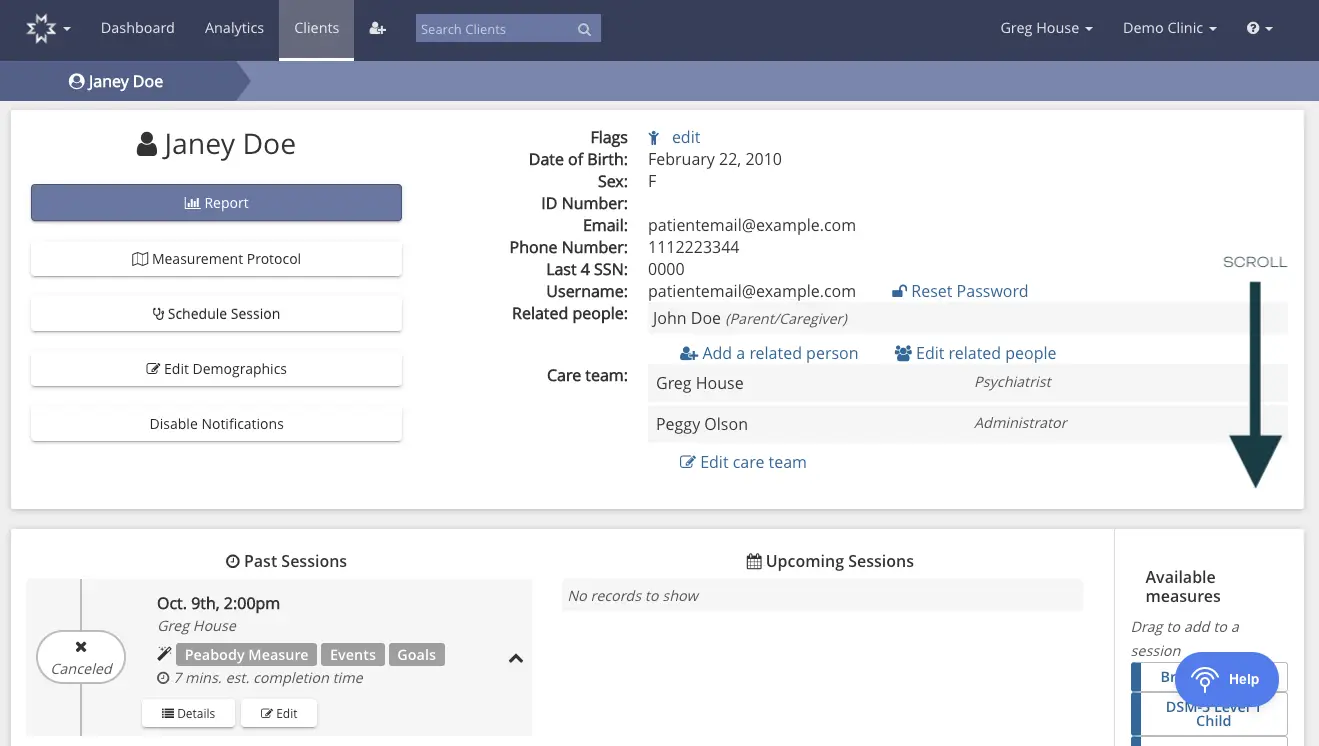Click the Edit care team link

[x=743, y=461]
